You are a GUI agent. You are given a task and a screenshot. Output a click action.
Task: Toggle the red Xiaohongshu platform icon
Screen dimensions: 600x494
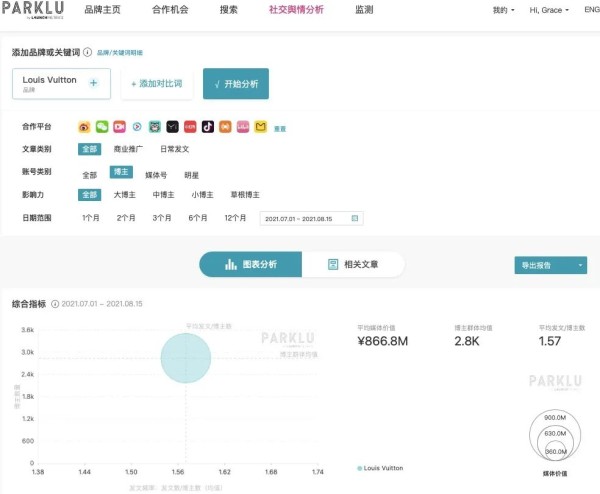[190, 127]
